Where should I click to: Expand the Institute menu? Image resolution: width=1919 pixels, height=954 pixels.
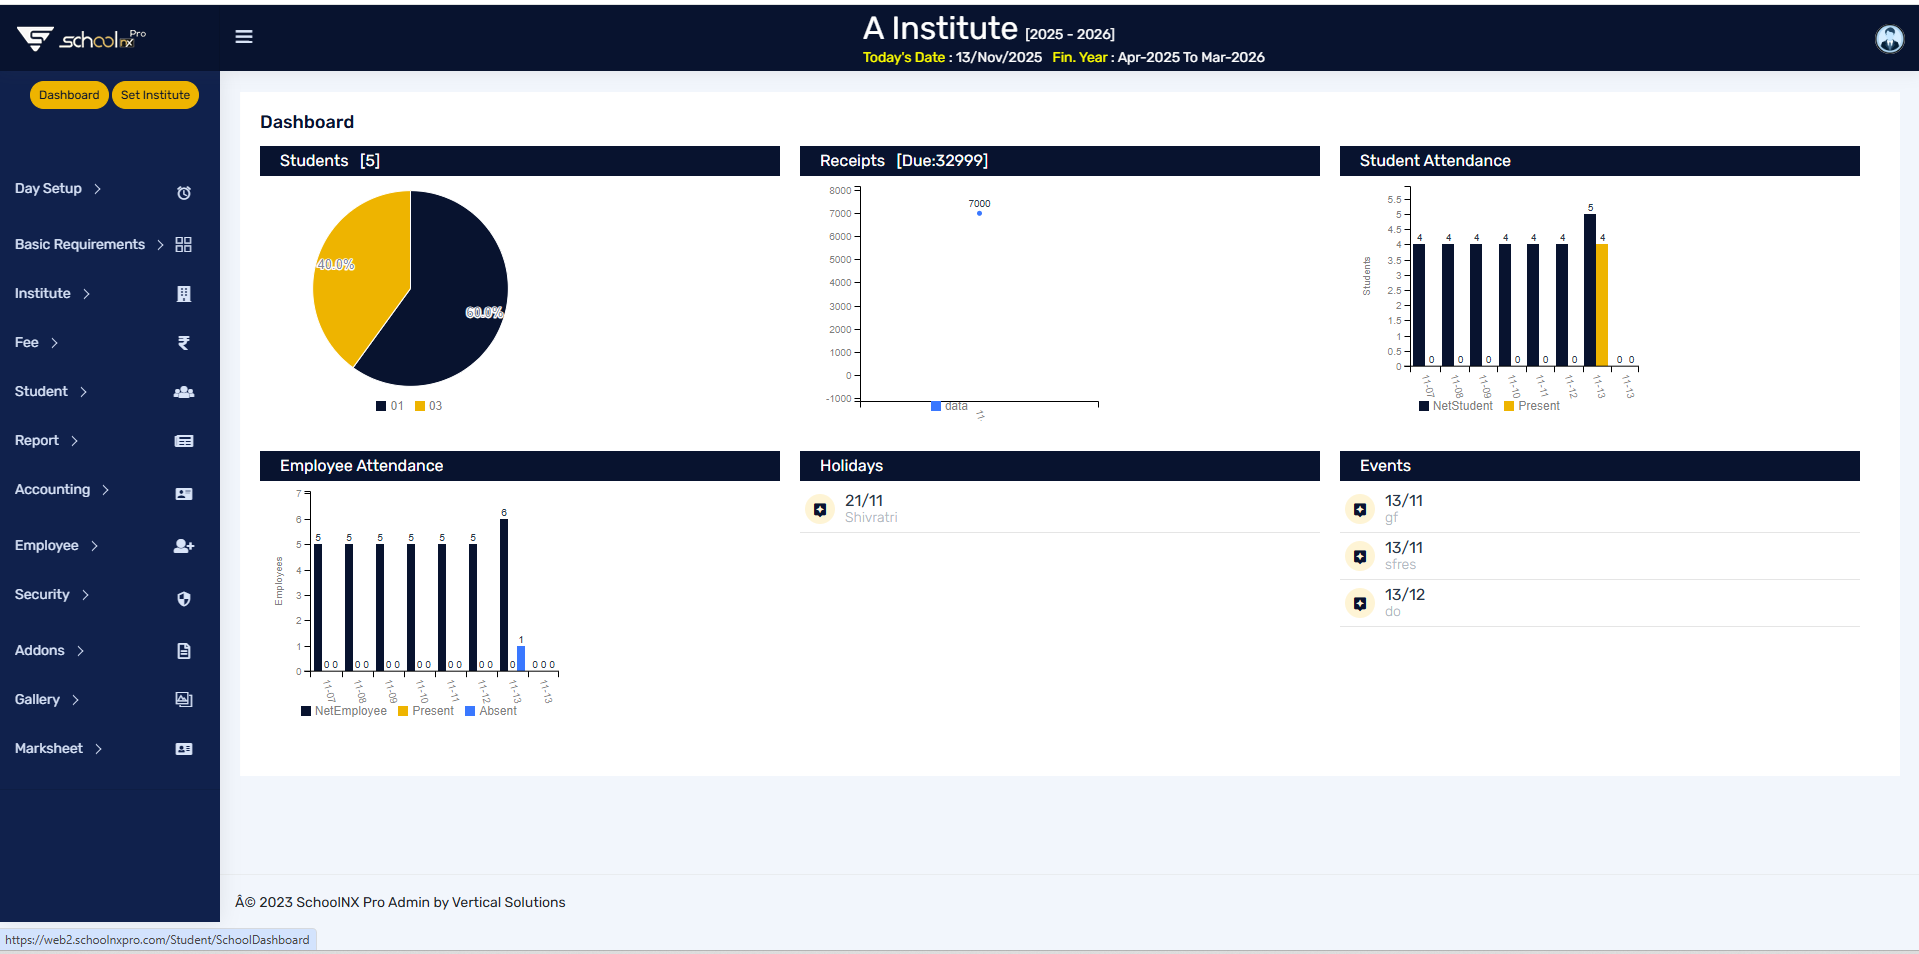[x=52, y=293]
